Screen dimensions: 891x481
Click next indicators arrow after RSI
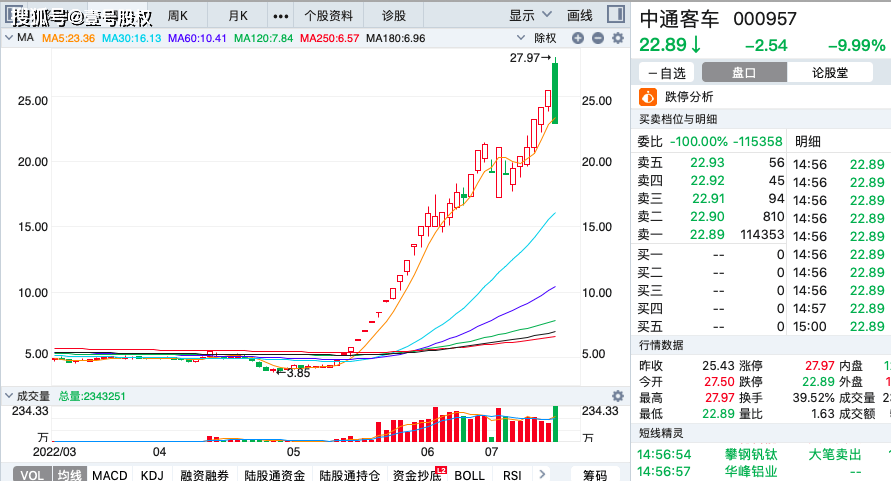pos(542,474)
